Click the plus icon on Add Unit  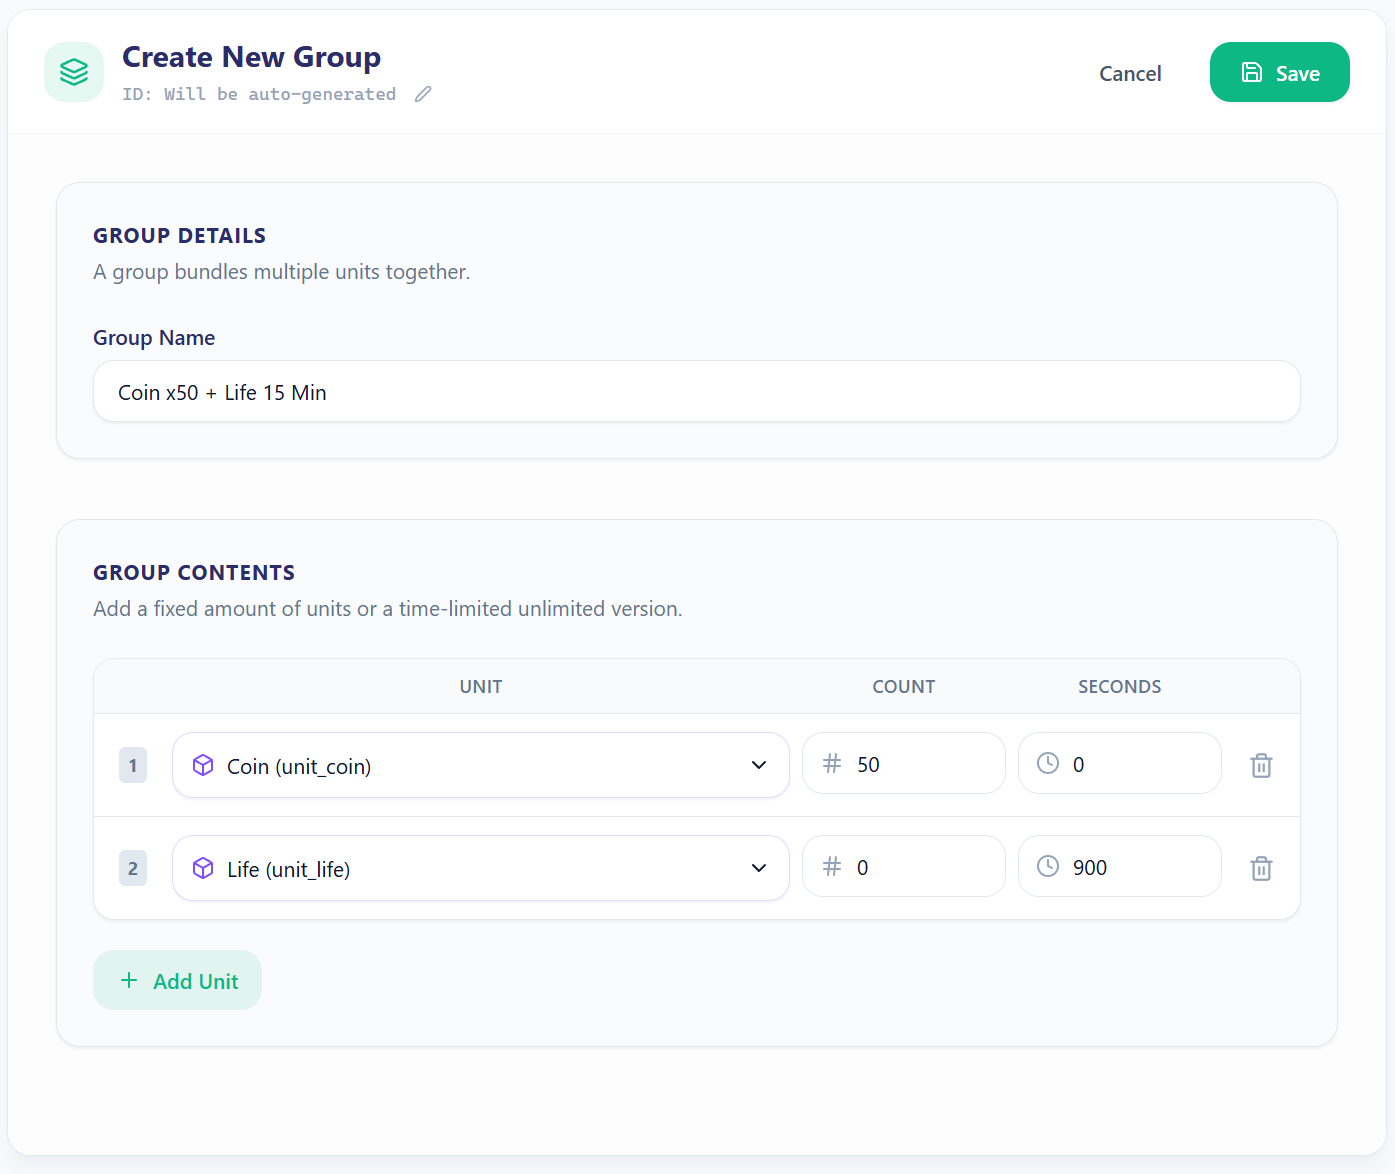[x=129, y=980]
